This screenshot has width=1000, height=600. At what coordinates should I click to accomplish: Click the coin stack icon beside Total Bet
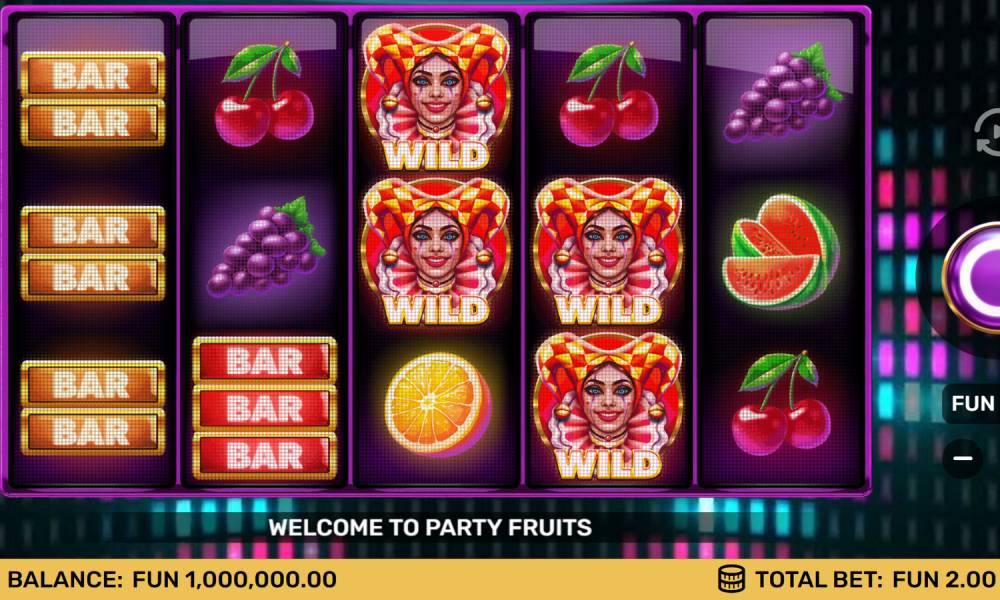point(732,579)
